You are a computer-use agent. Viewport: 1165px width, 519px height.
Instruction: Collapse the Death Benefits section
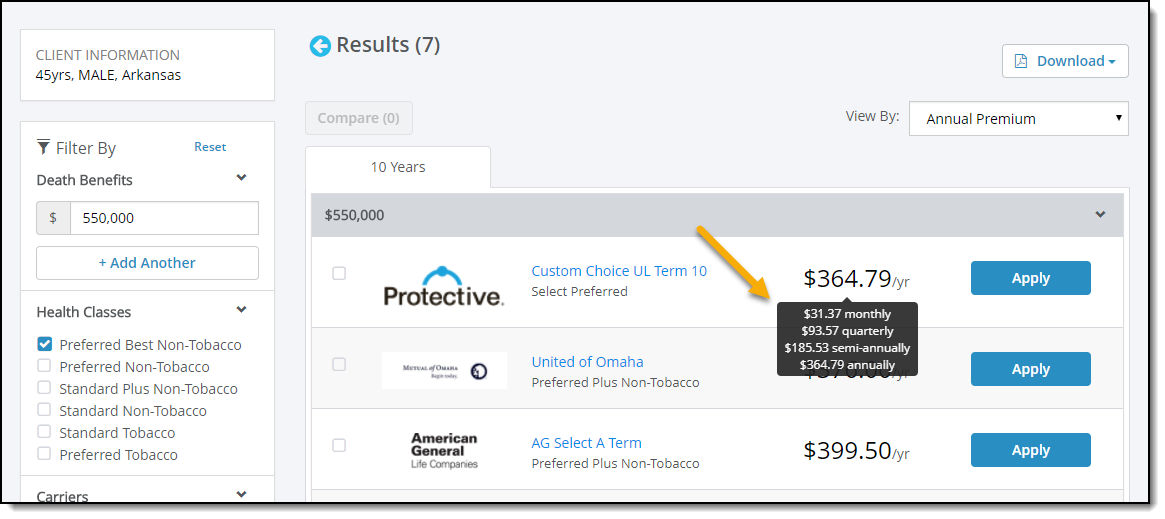click(x=241, y=178)
